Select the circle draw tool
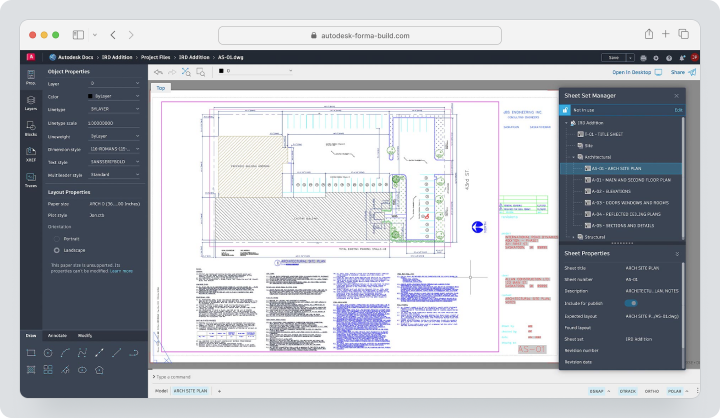This screenshot has height=418, width=720. [x=48, y=353]
